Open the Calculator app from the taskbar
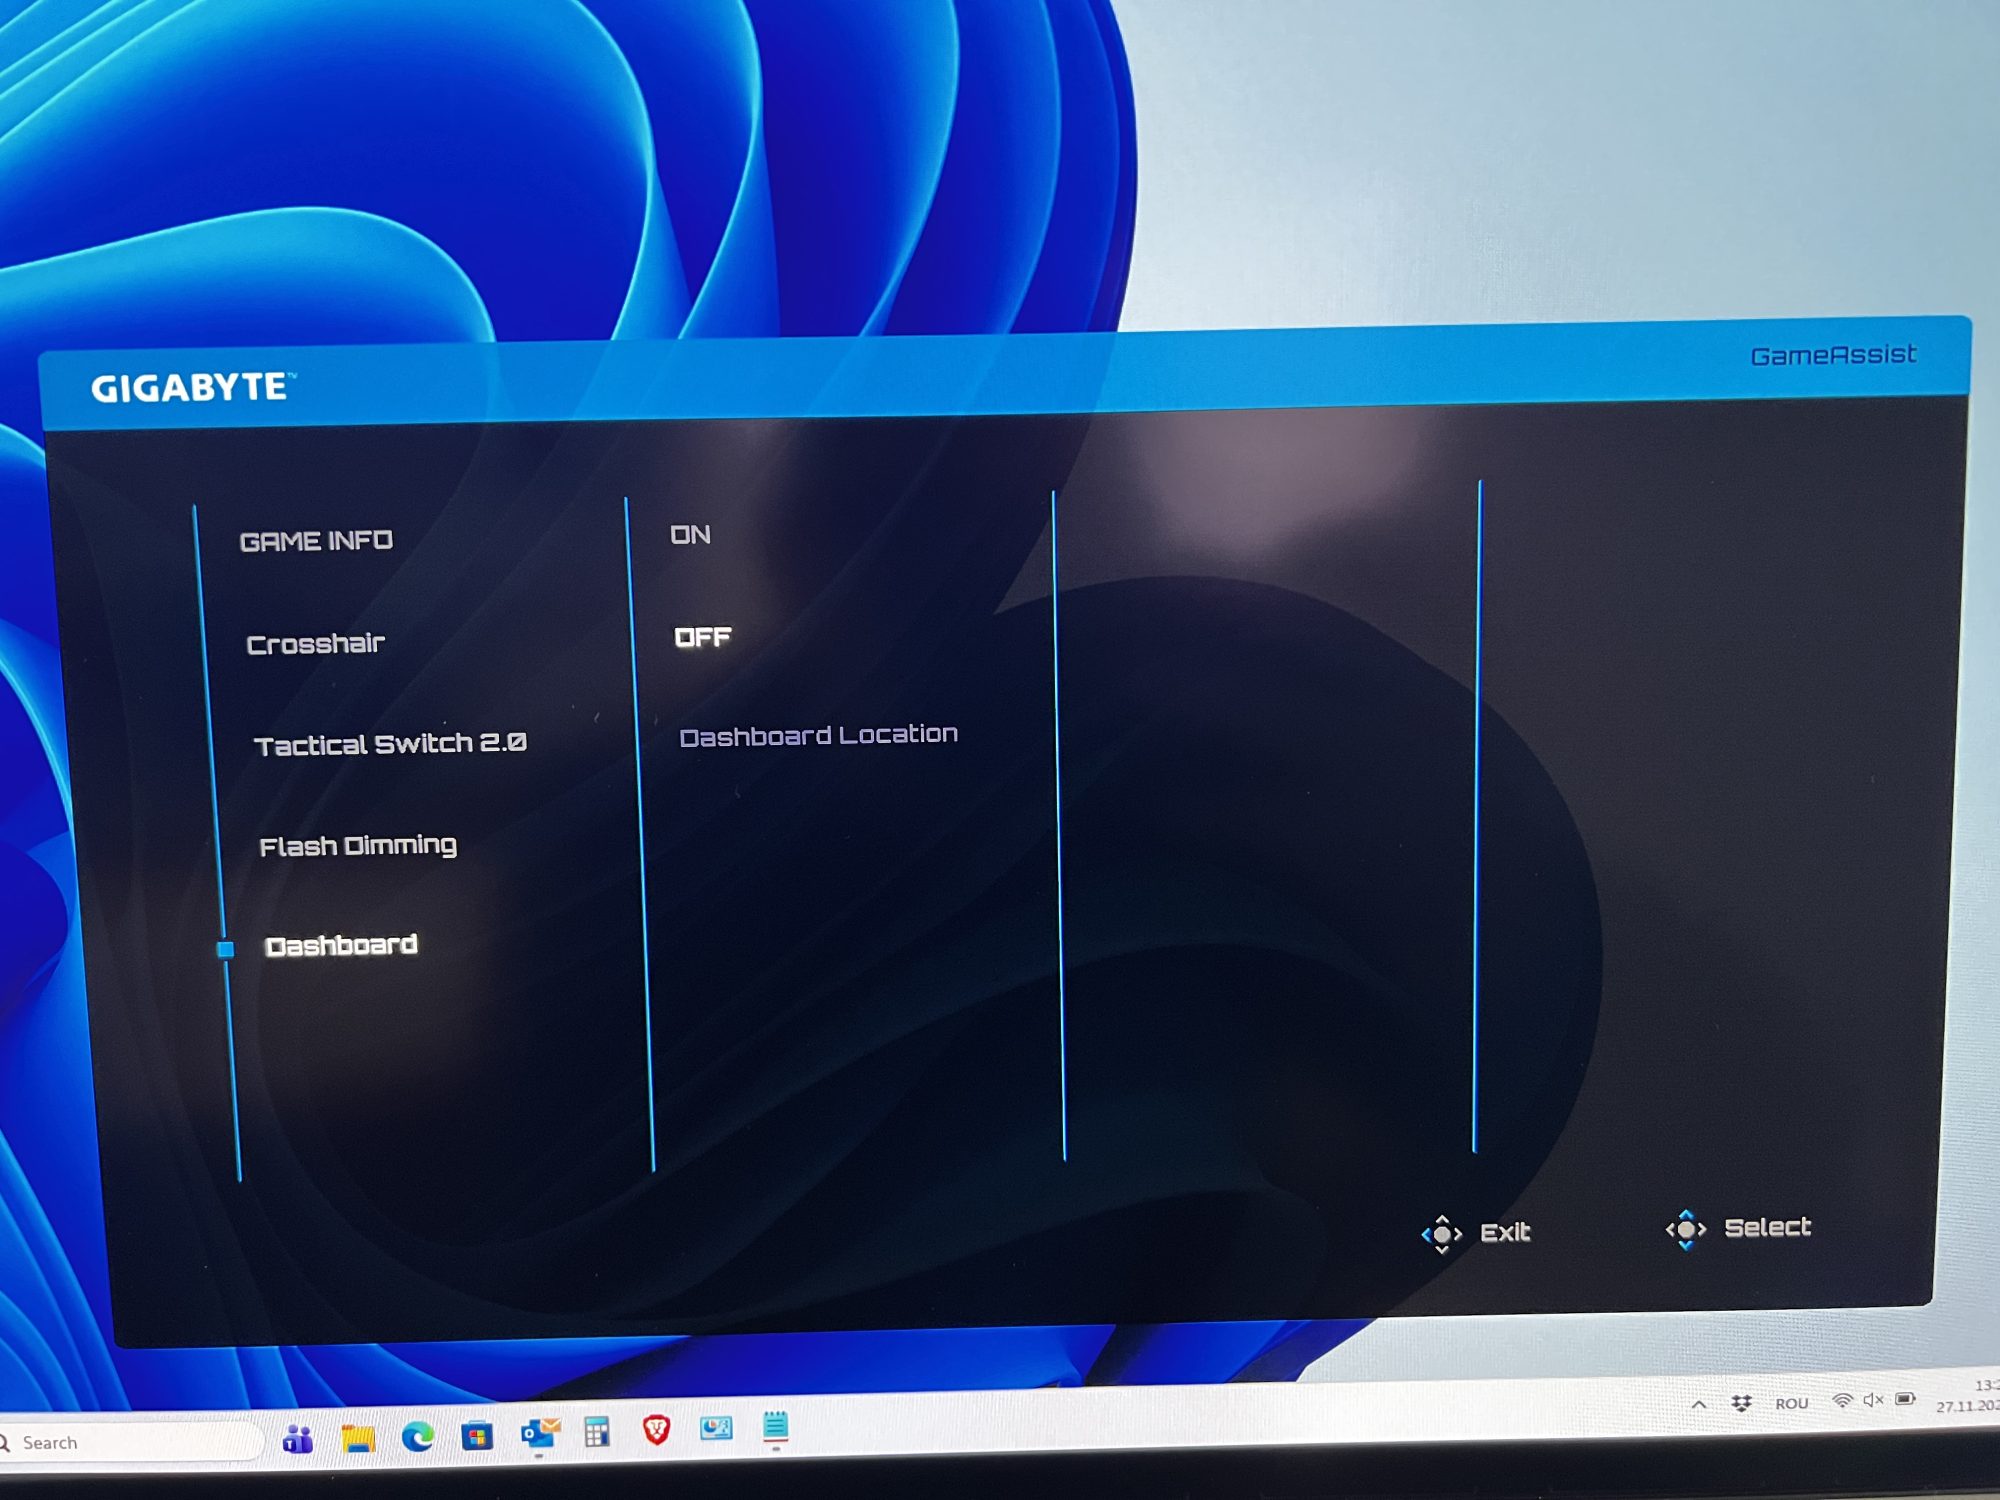This screenshot has width=2000, height=1500. (597, 1432)
